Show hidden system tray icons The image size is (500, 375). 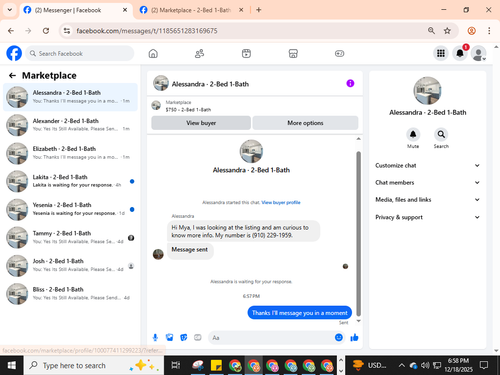click(x=401, y=366)
